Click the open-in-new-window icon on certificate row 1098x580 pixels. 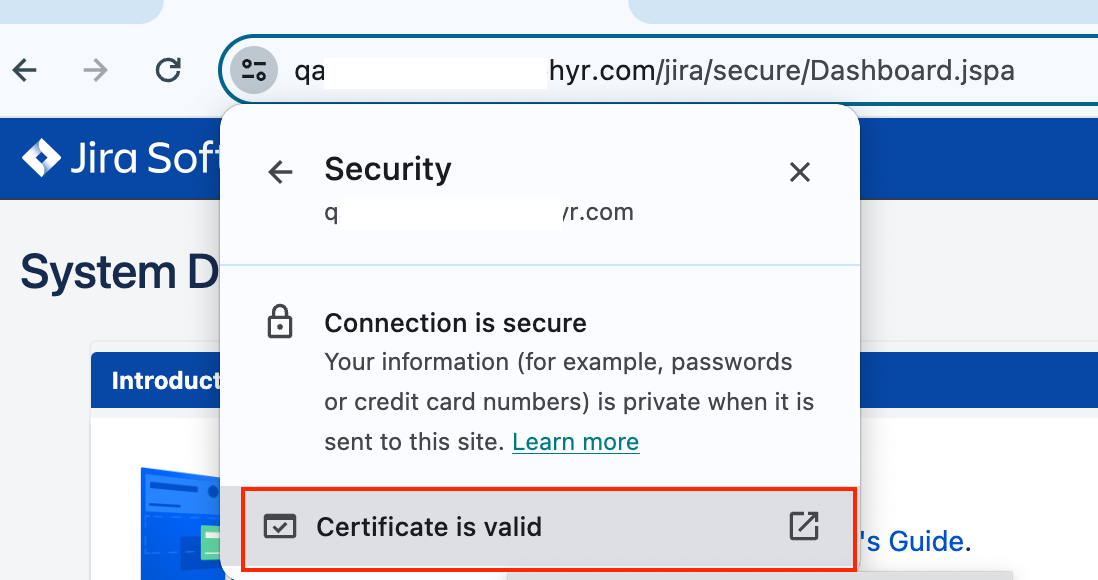(x=803, y=526)
